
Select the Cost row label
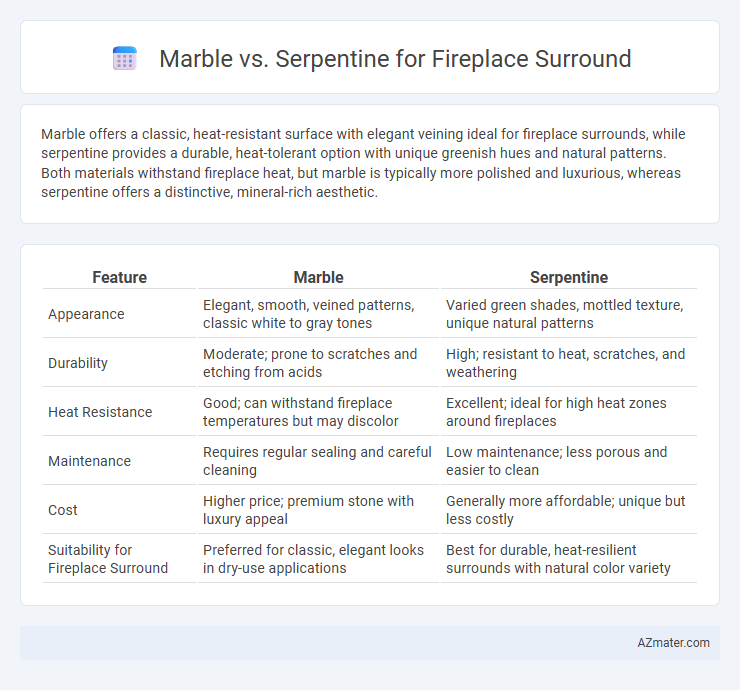[63, 510]
